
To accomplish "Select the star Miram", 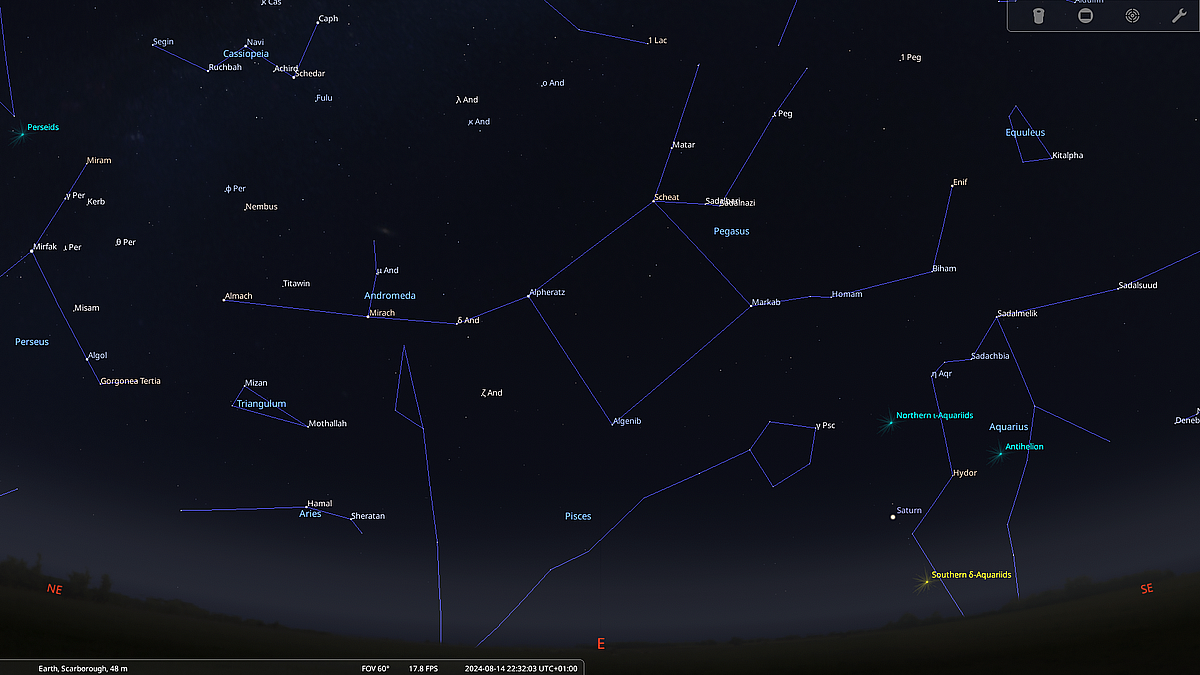I will (87, 162).
